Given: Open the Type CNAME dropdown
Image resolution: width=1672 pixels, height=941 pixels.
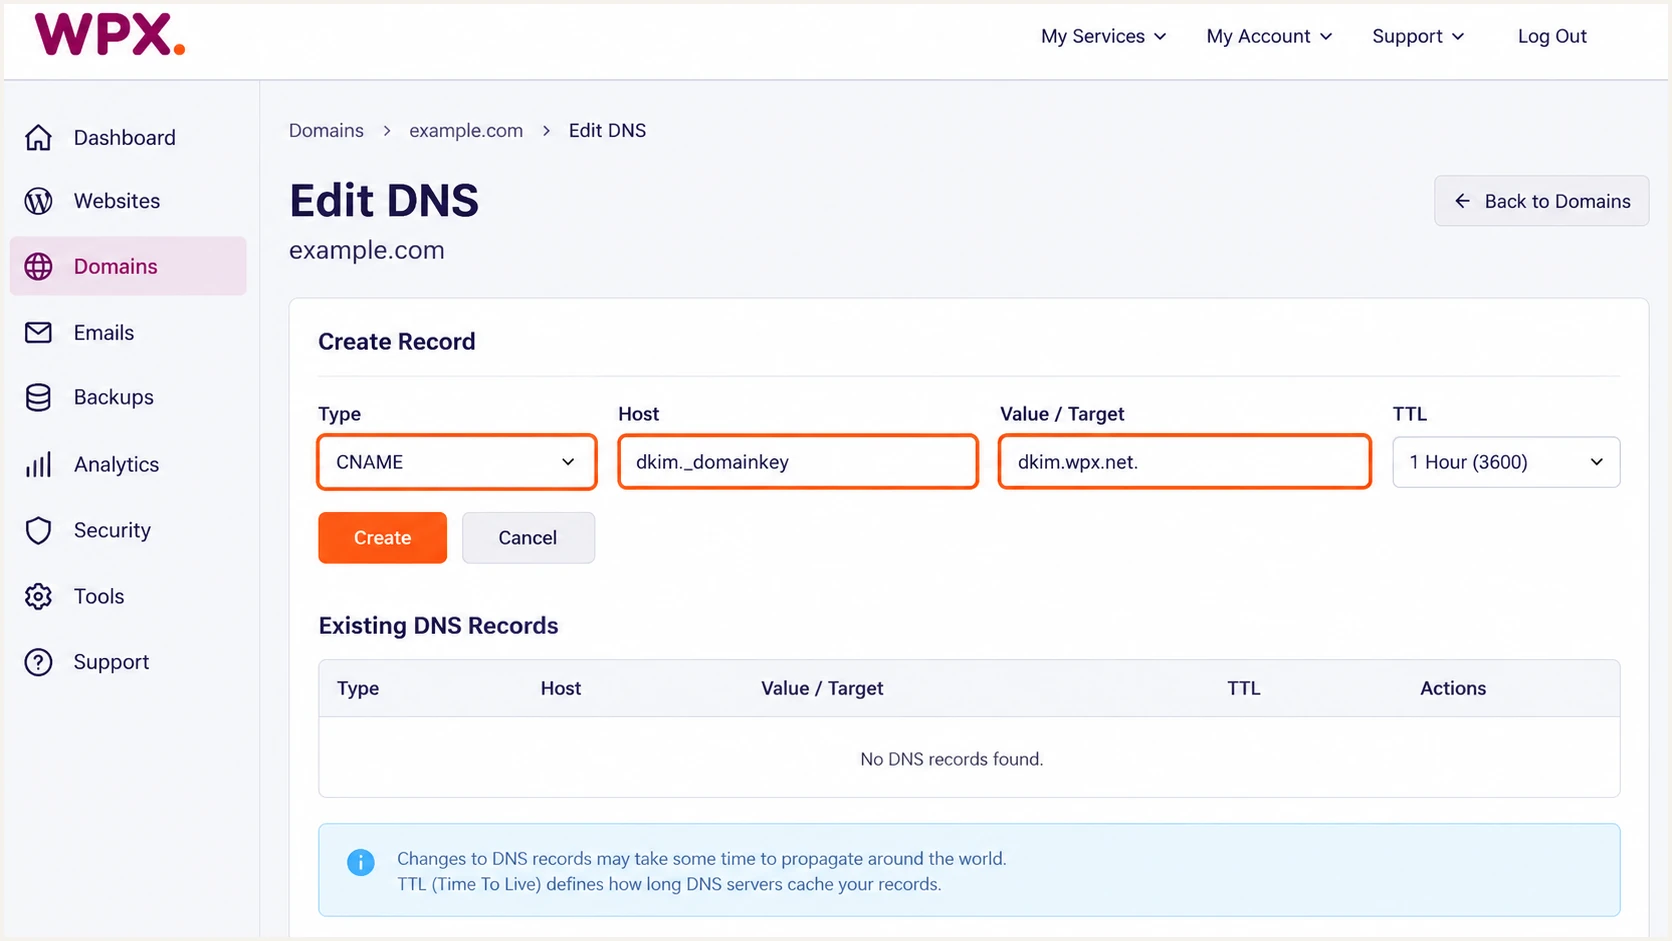Looking at the screenshot, I should pos(457,462).
